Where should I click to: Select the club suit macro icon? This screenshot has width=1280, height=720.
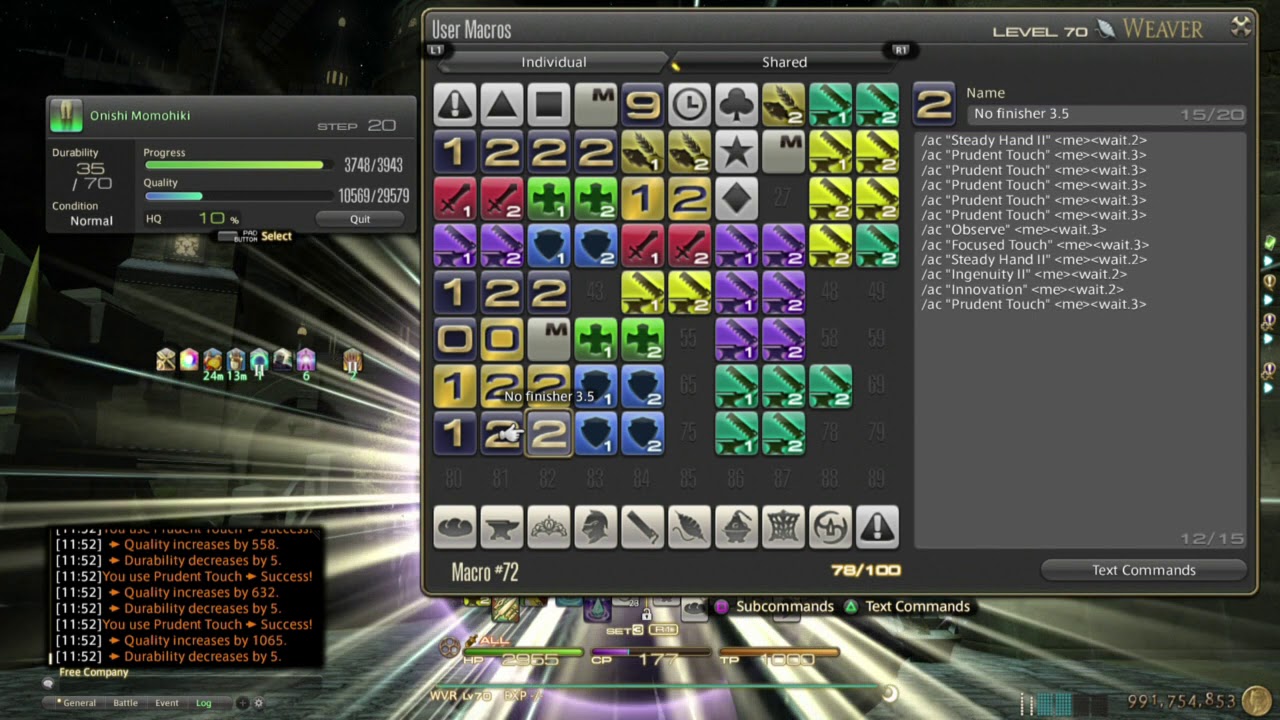[737, 104]
